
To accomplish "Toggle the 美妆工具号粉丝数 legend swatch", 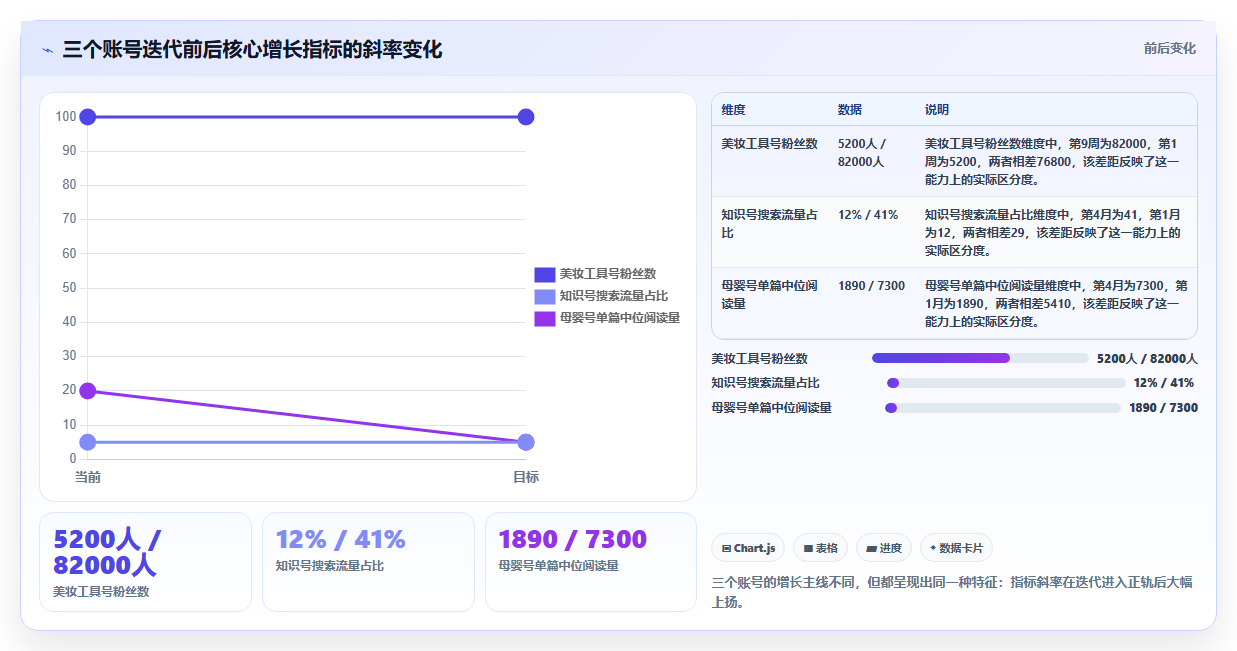I will pos(544,274).
